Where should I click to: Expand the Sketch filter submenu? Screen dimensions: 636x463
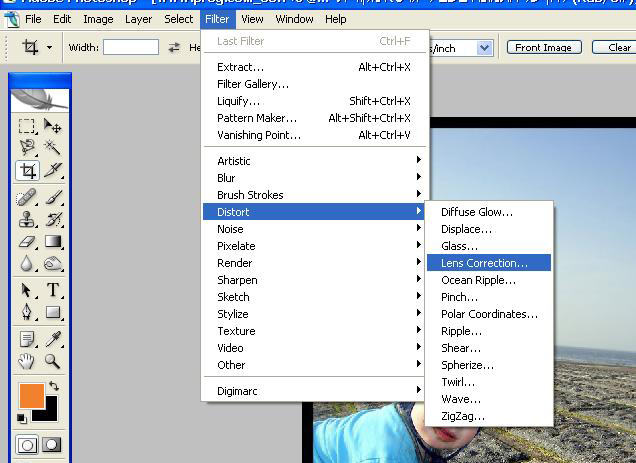coord(312,297)
